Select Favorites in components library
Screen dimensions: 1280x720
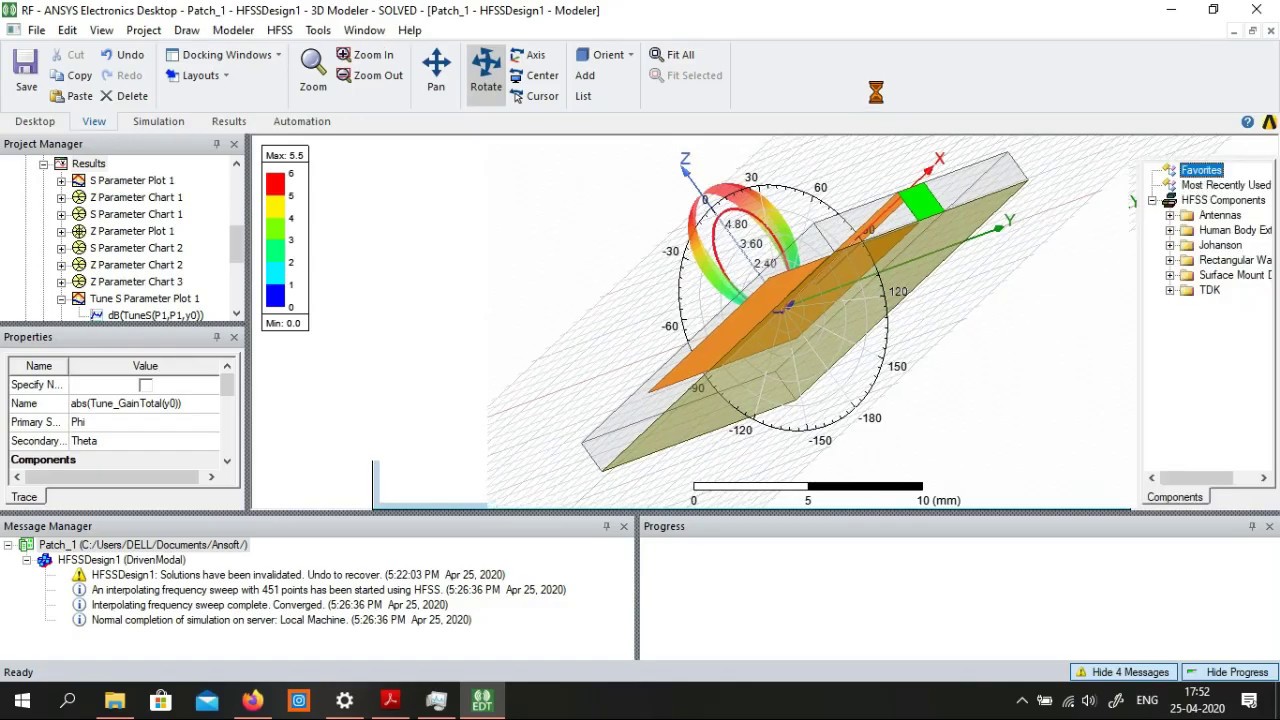click(1201, 170)
